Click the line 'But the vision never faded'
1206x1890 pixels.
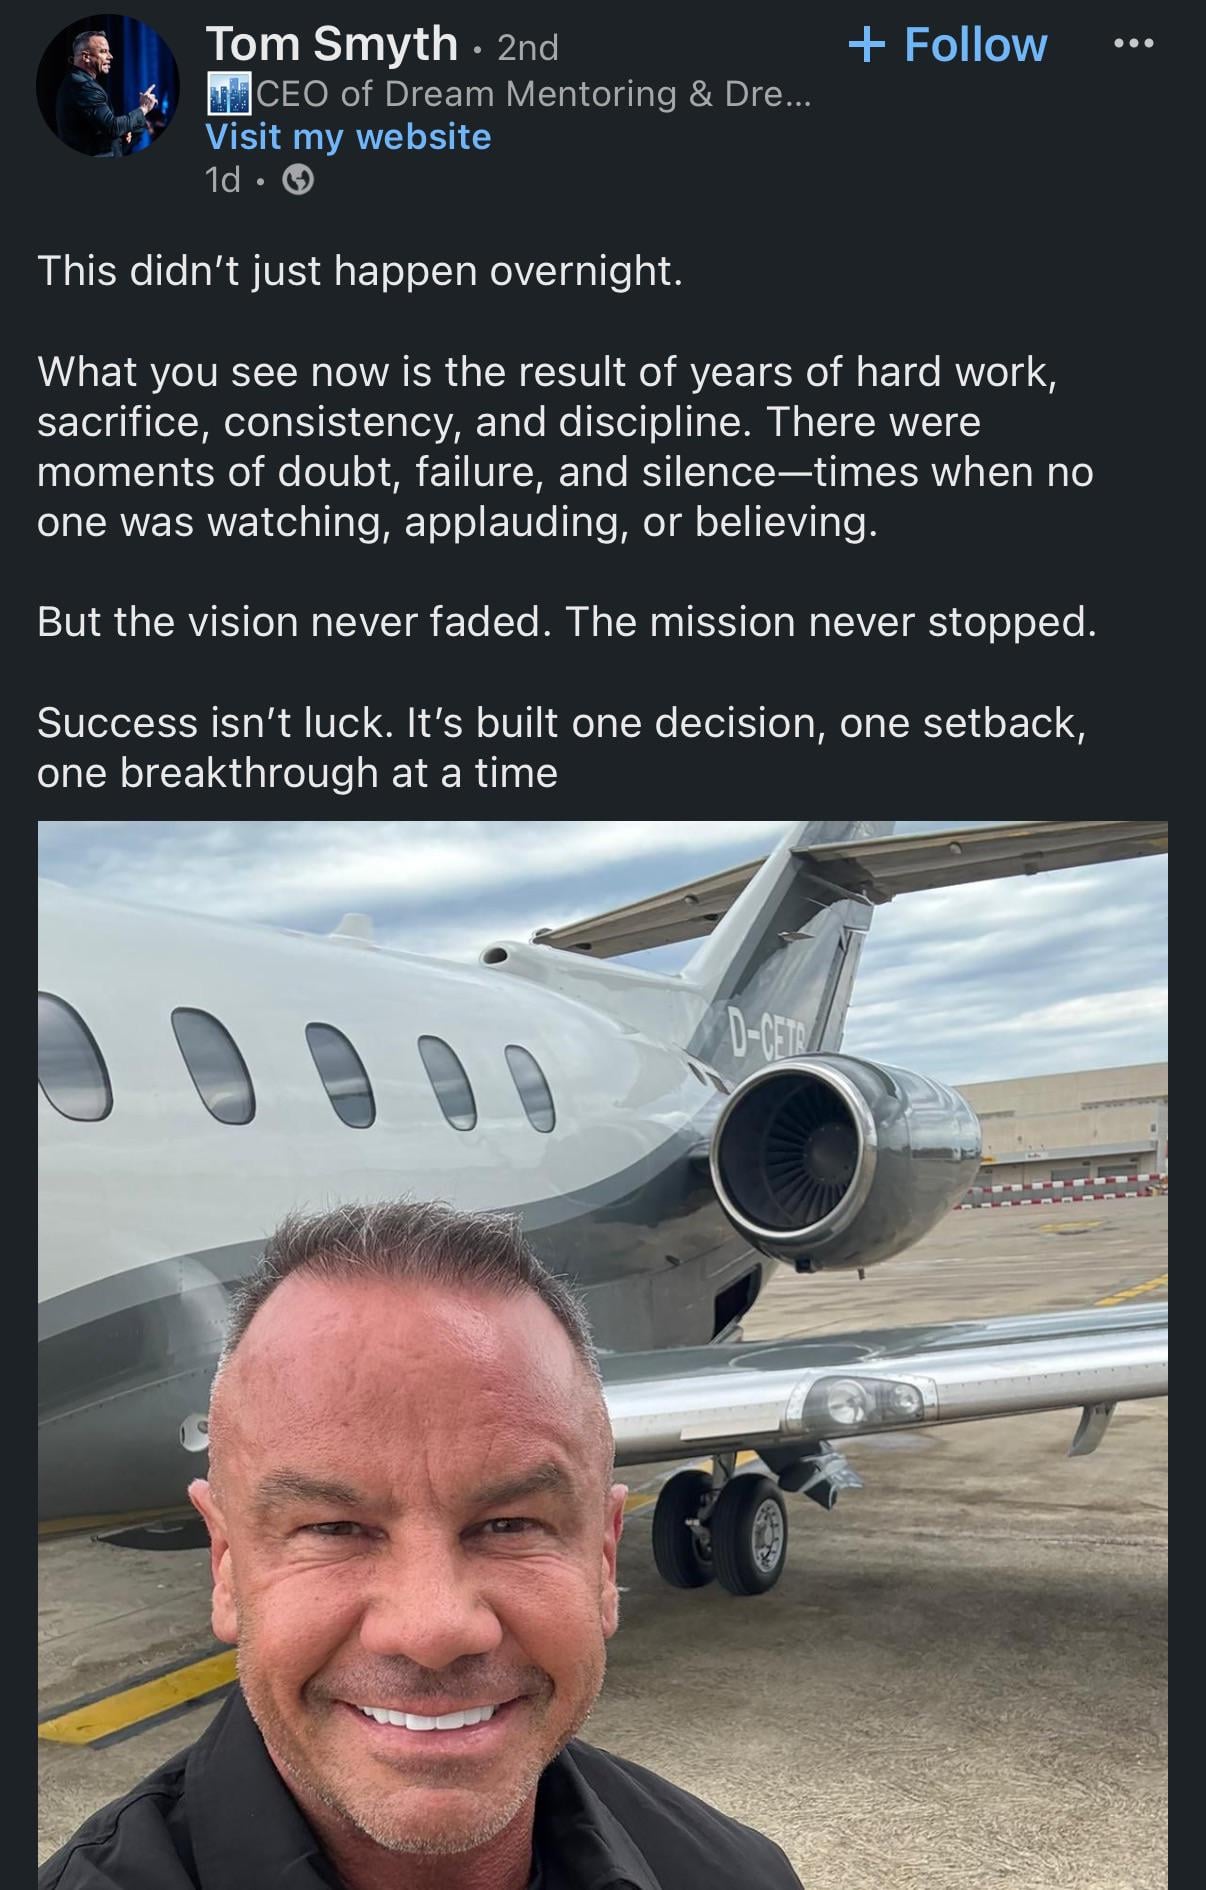coord(567,622)
